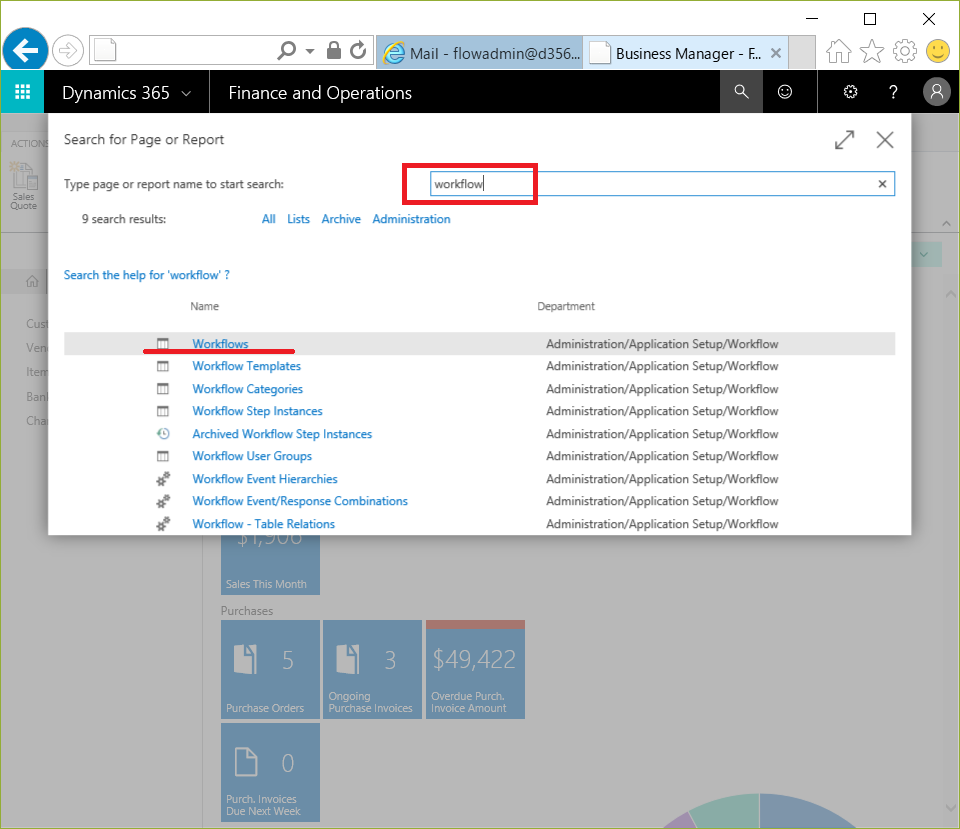Expand the Dynamics 365 dropdown chevron

(x=186, y=94)
